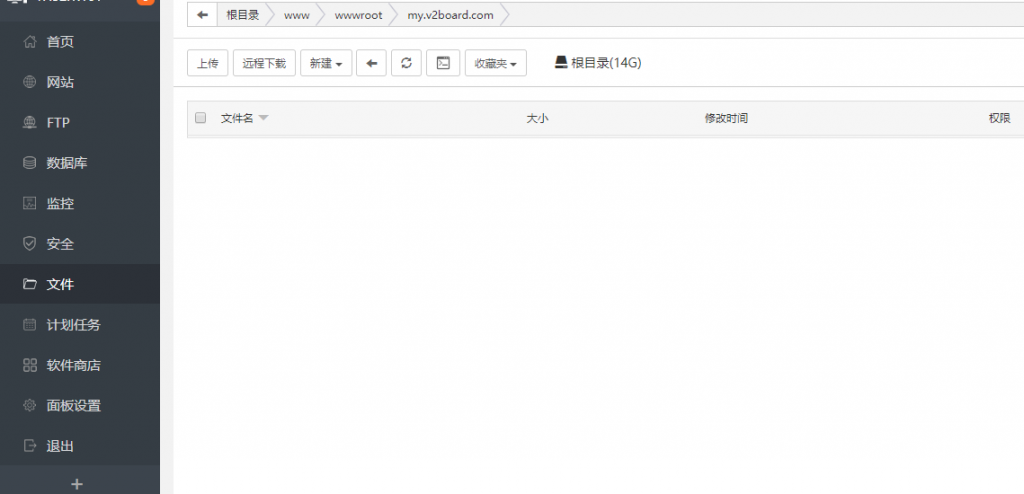Viewport: 1024px width, 494px height.
Task: Open the 网站 websites section
Action: tap(60, 82)
